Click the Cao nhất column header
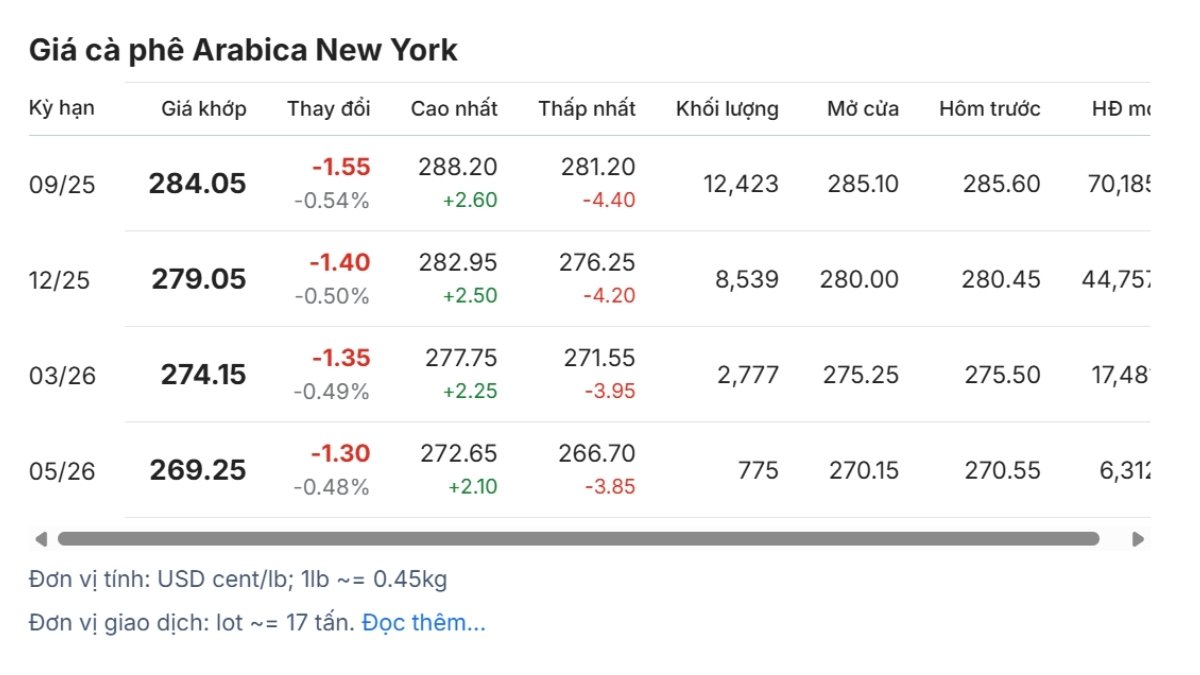 (454, 109)
